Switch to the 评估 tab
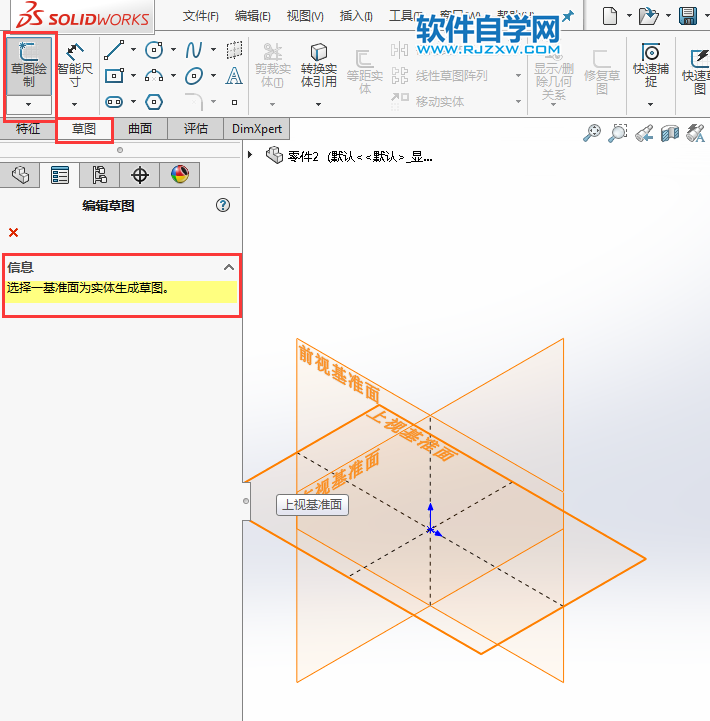710x721 pixels. (196, 128)
